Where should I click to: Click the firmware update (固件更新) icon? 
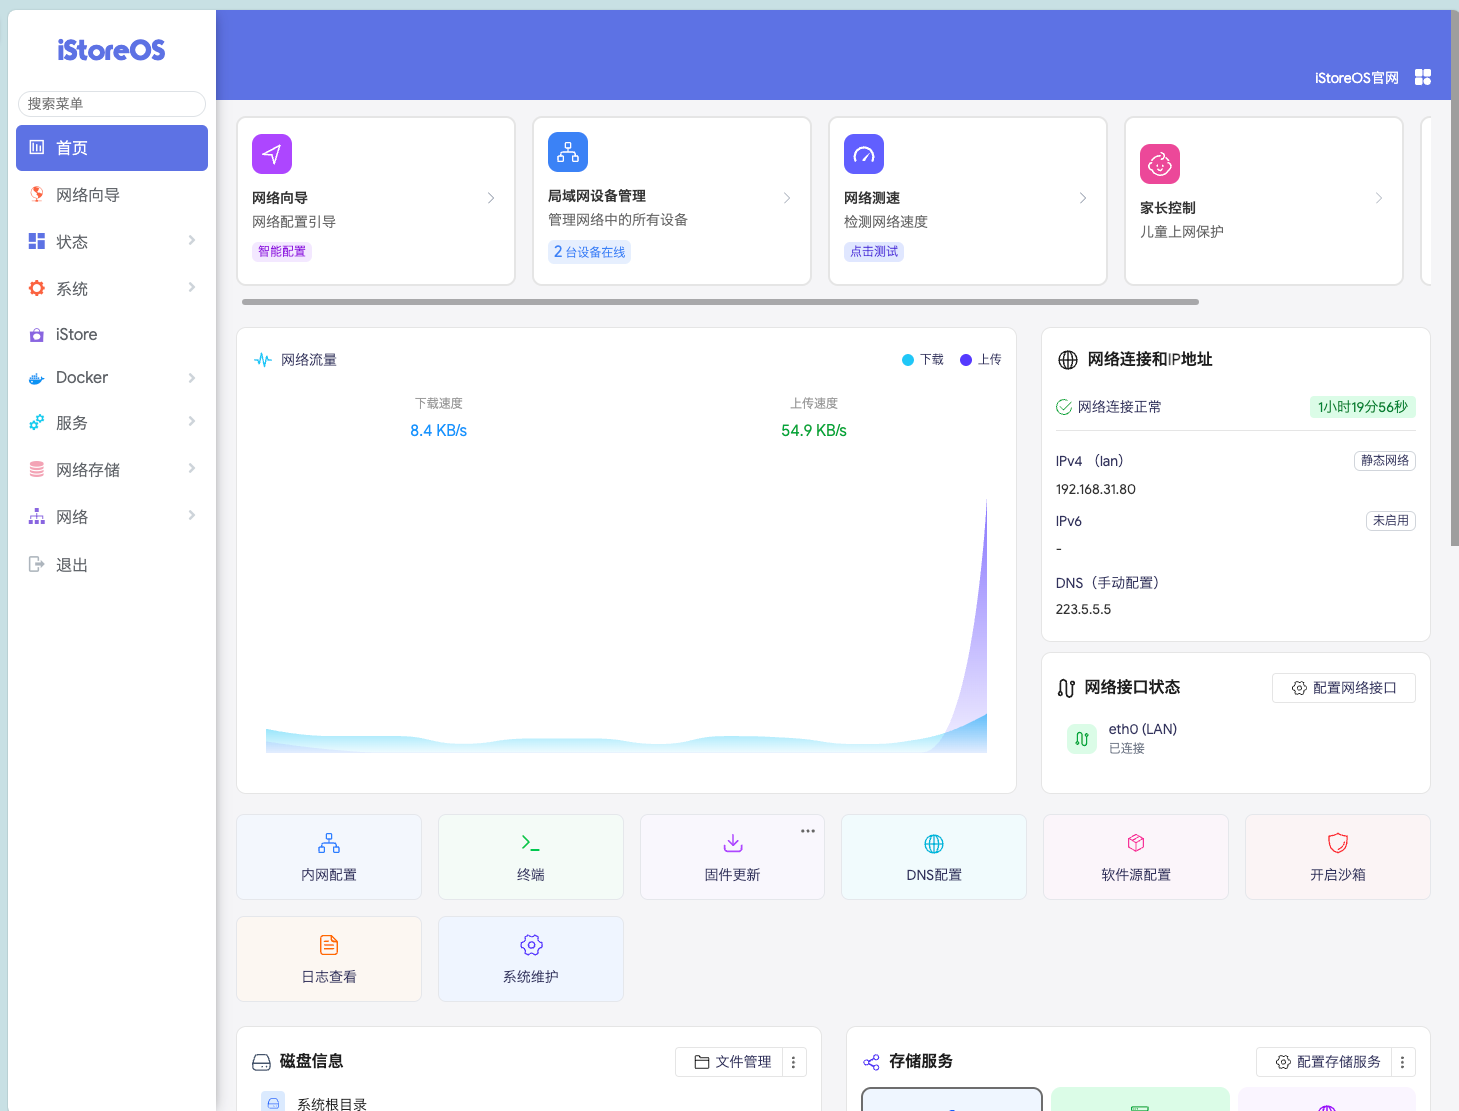pyautogui.click(x=732, y=844)
